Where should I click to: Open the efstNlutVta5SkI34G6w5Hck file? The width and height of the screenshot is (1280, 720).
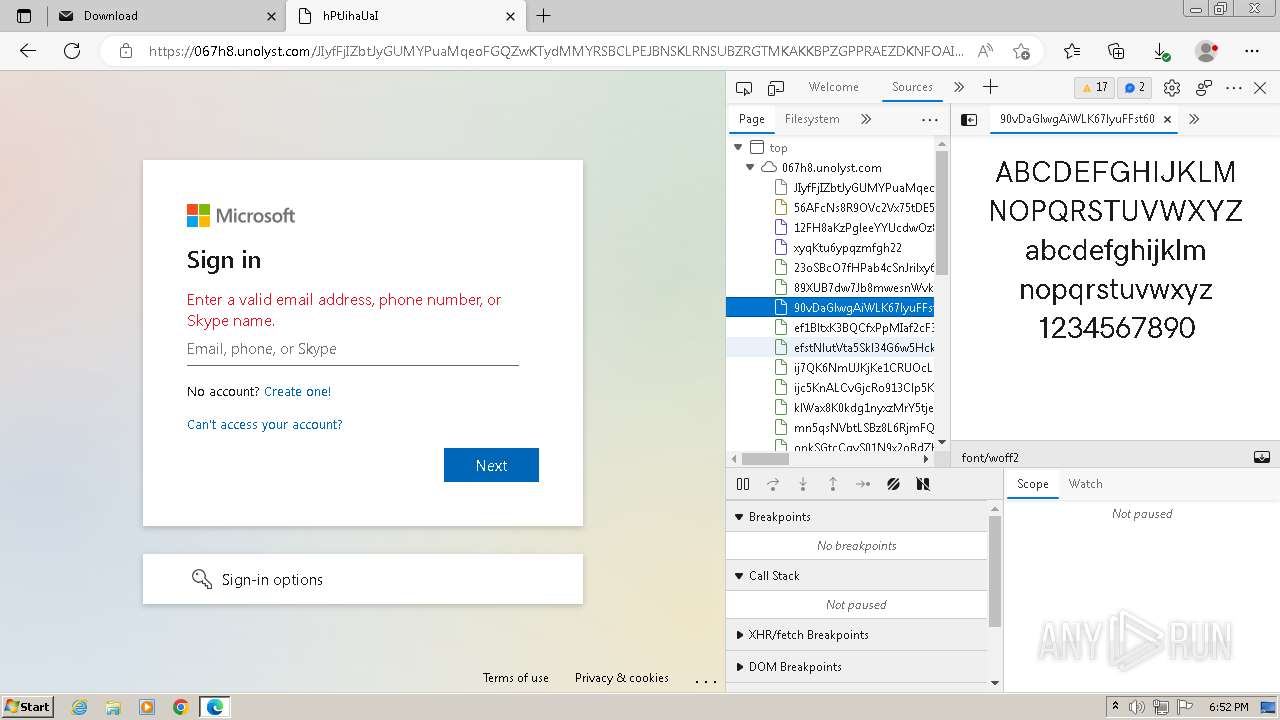[x=855, y=348]
